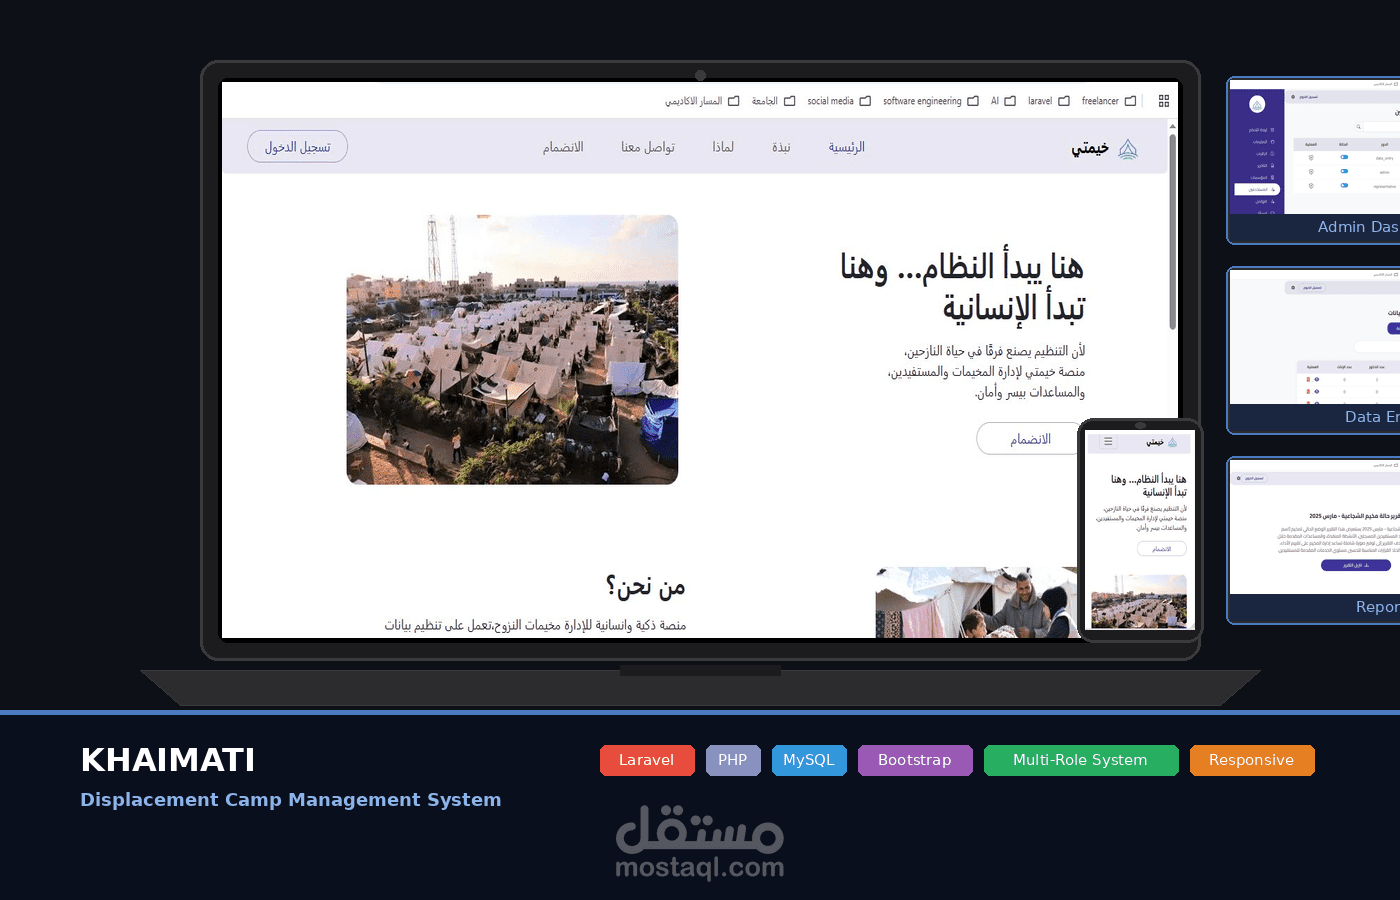1400x900 pixels.
Task: Open the الانضمام item in the top navbar
Action: (563, 147)
